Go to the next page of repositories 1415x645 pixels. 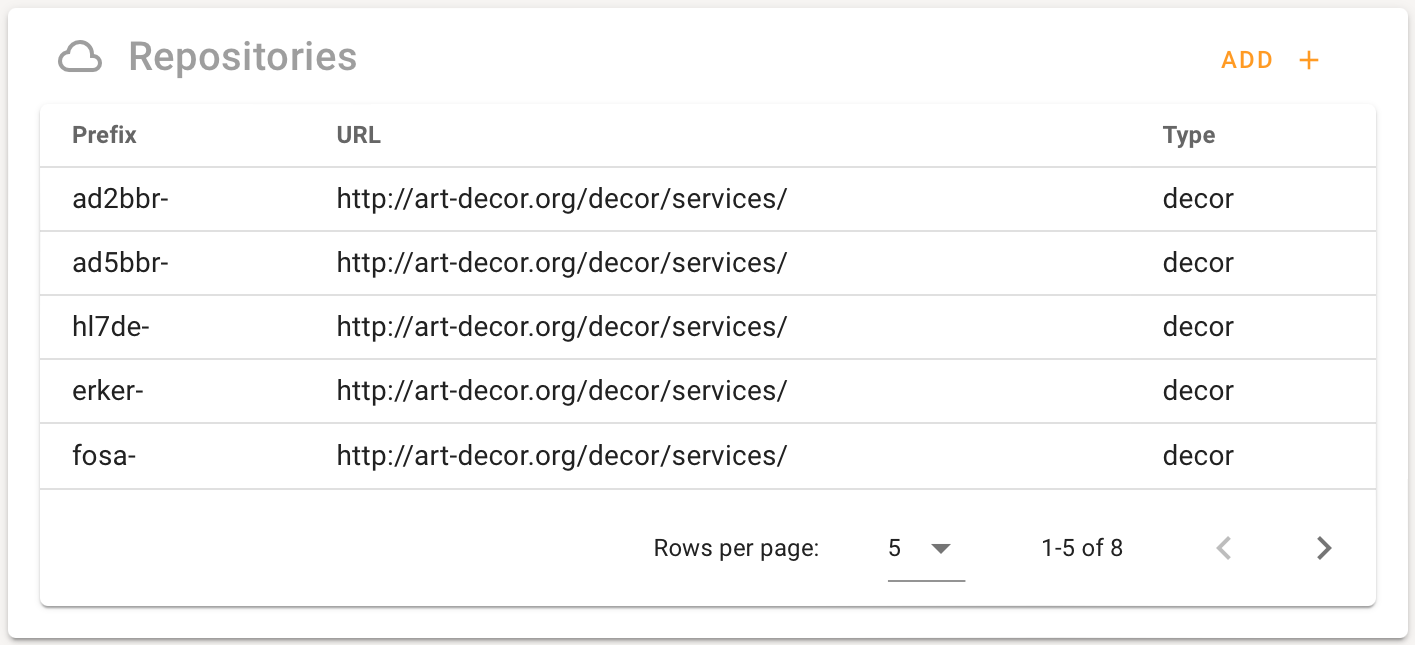[1324, 548]
